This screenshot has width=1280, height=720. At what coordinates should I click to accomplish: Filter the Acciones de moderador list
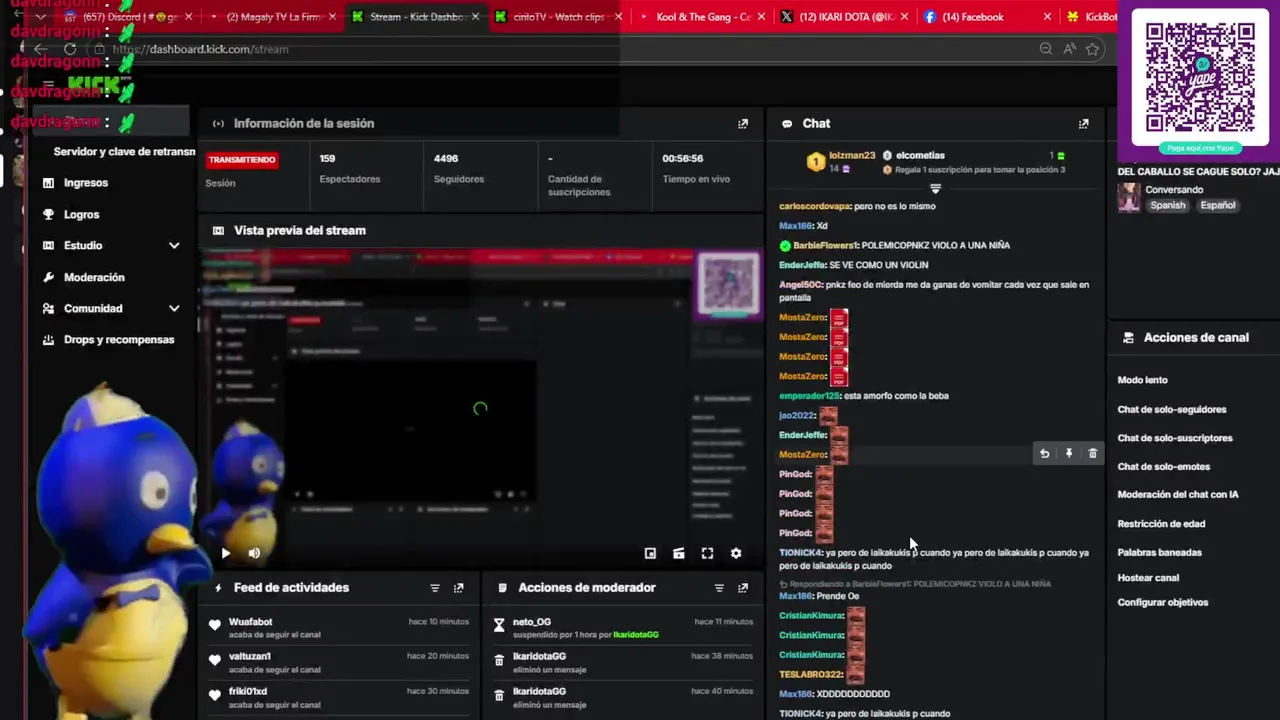pos(719,588)
